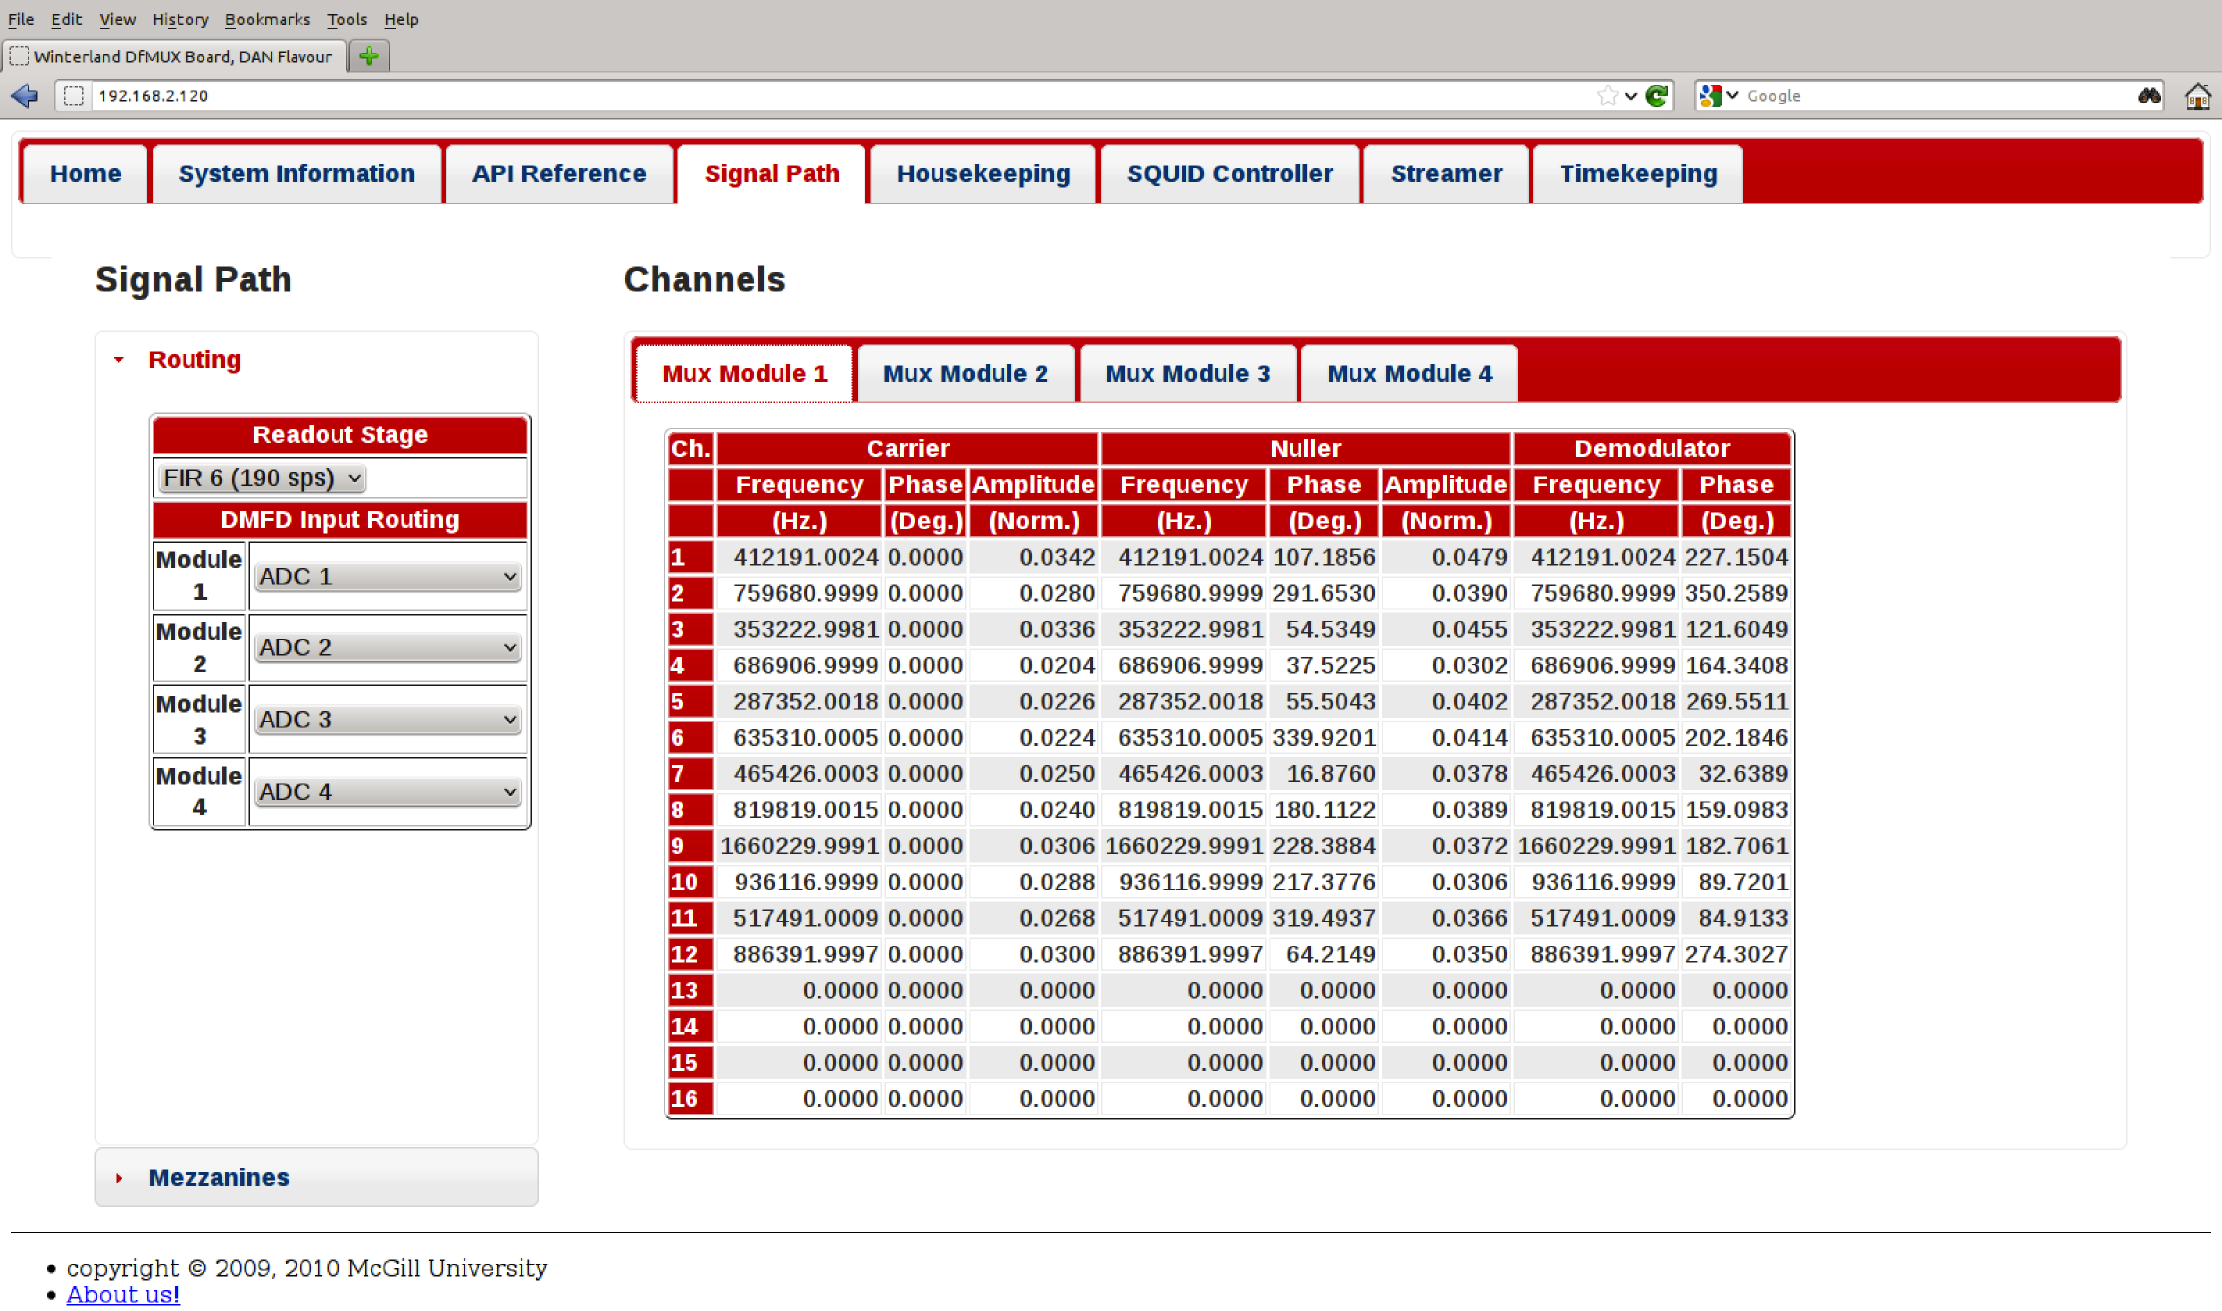The image size is (2222, 1311).
Task: Switch to the Streamer tab
Action: point(1447,174)
